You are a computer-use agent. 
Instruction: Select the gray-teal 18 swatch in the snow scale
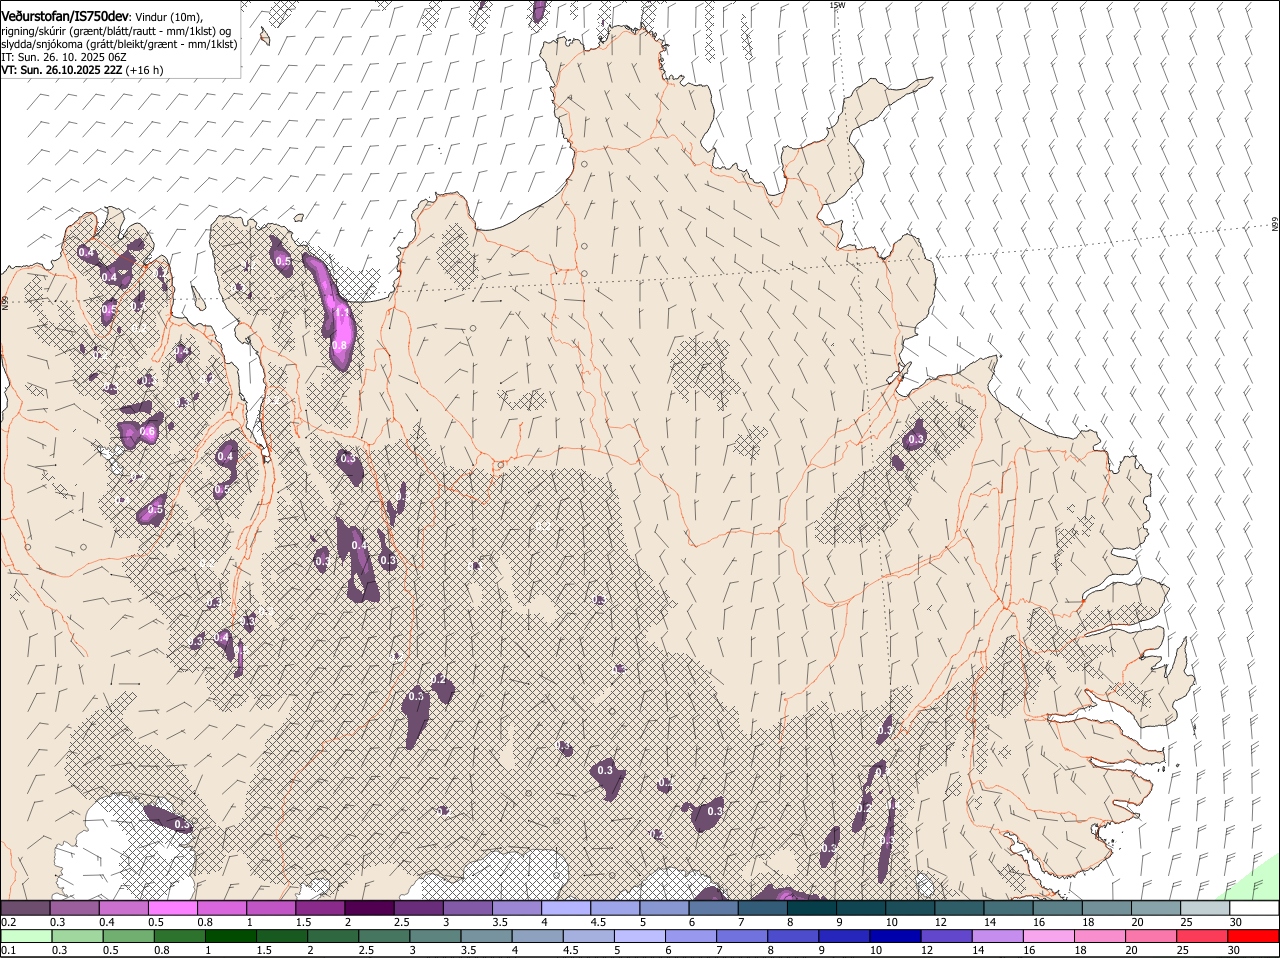click(1108, 908)
